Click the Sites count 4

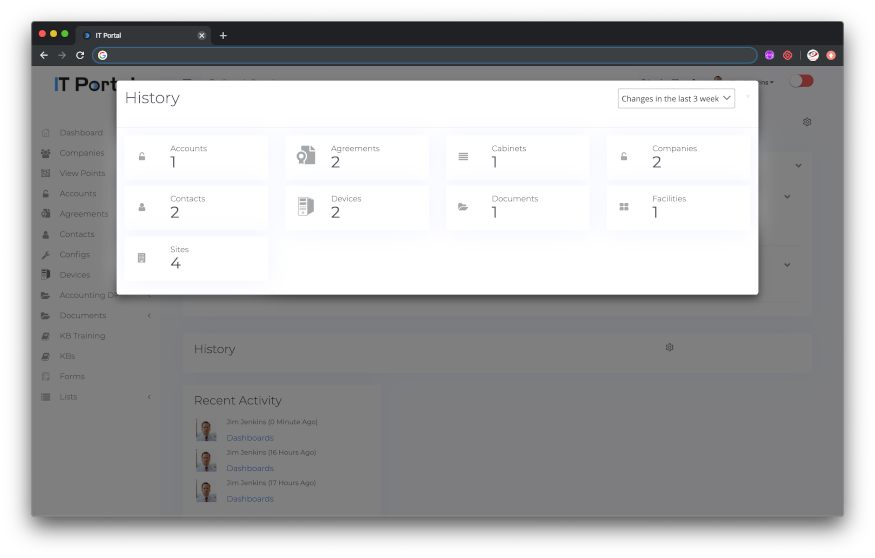pyautogui.click(x=175, y=263)
